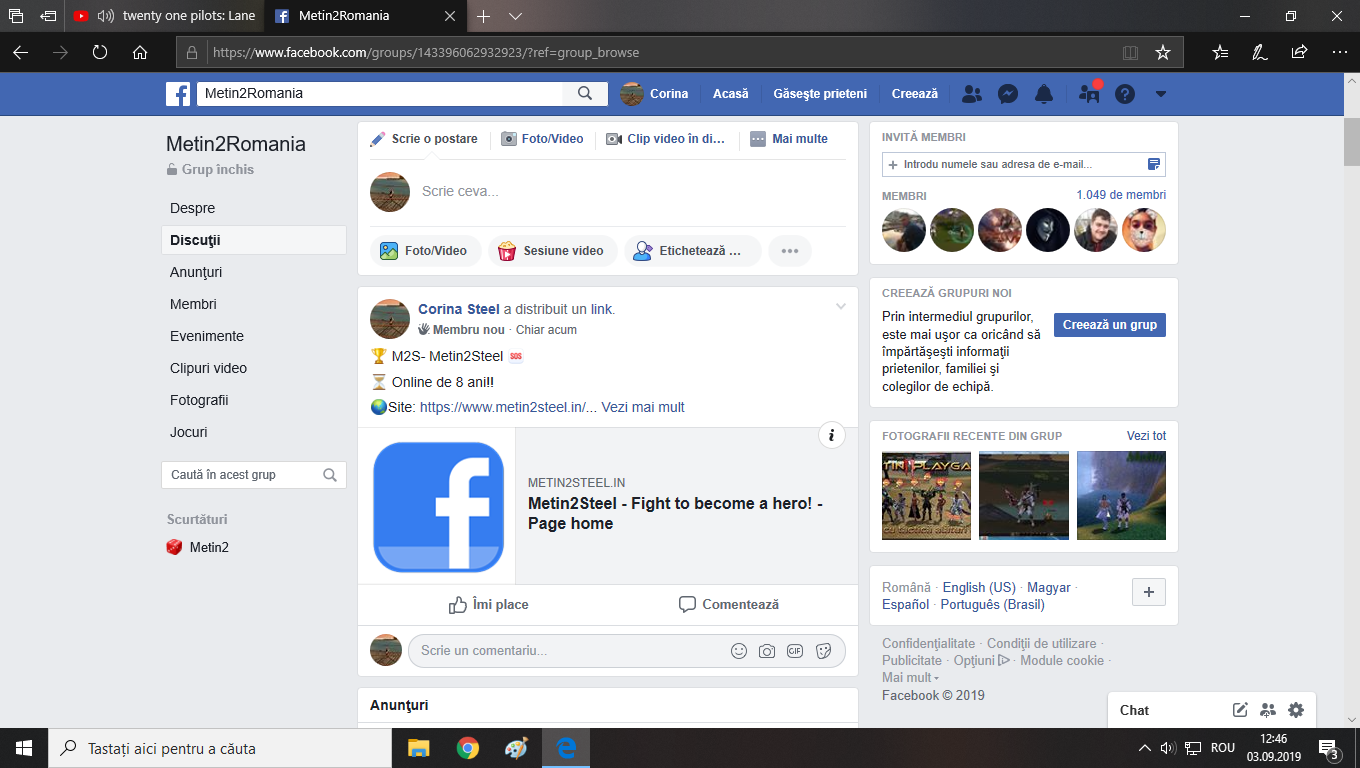
Task: Open the Notifications bell
Action: (1044, 94)
